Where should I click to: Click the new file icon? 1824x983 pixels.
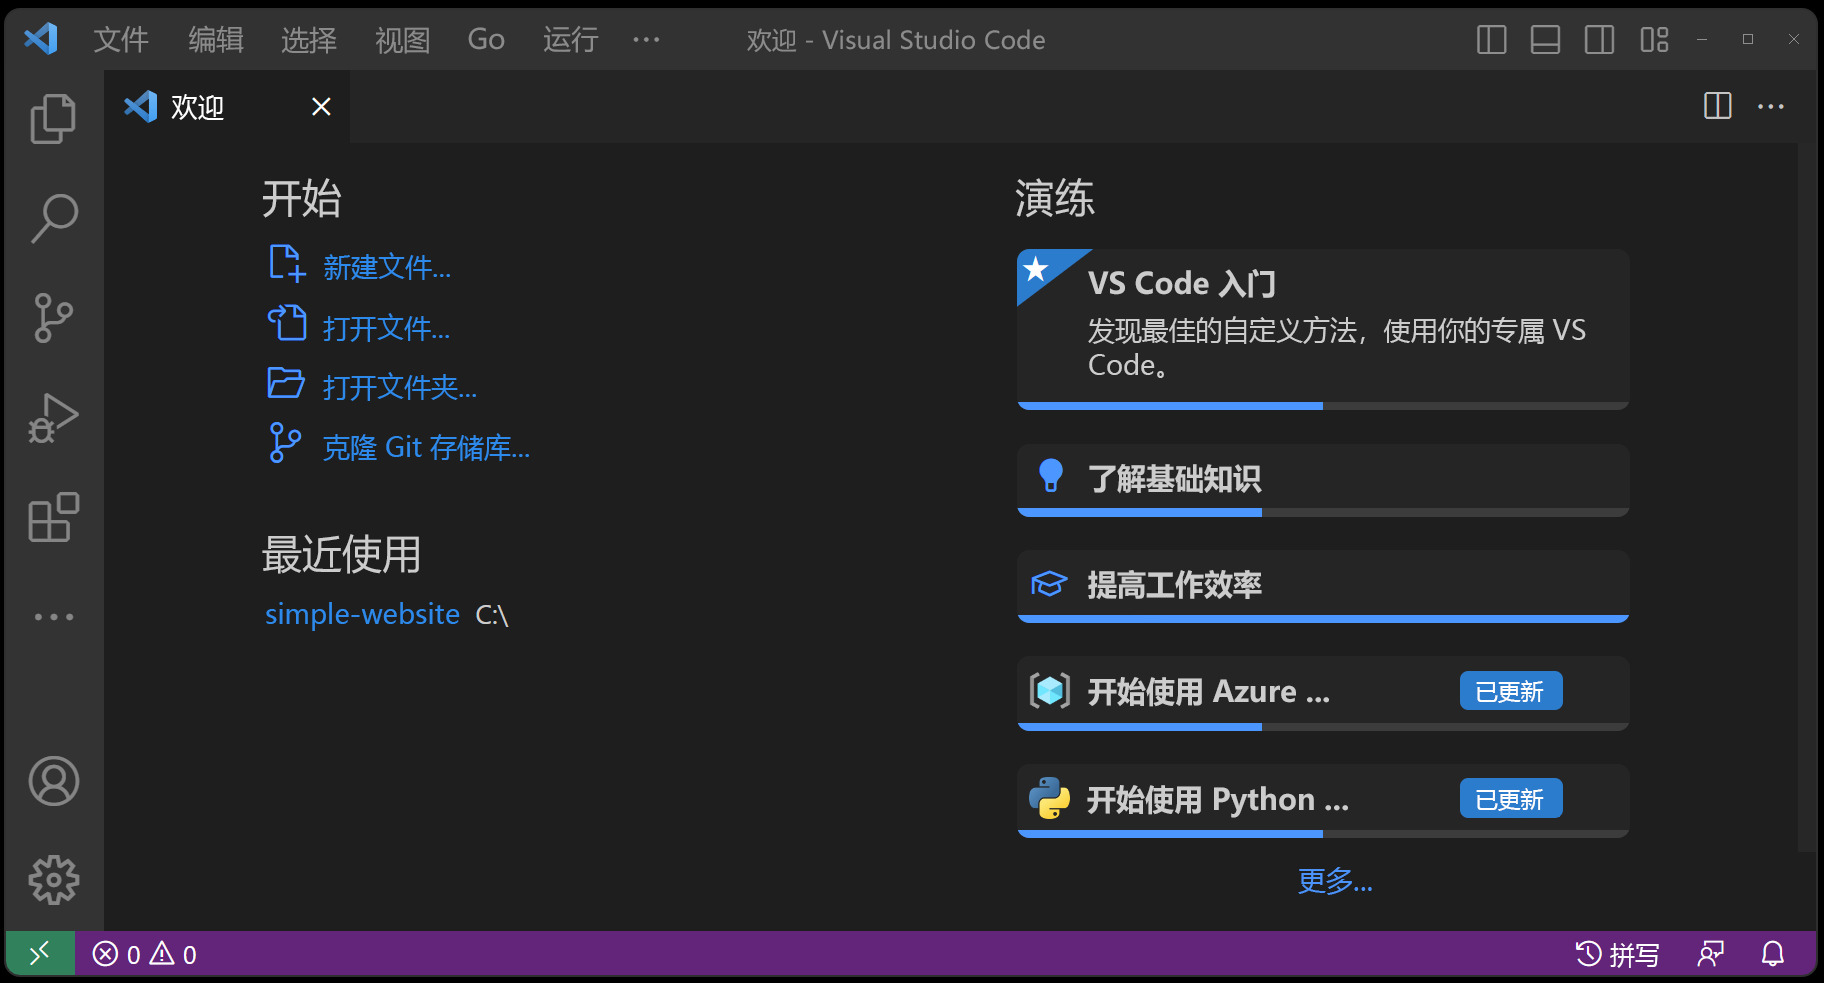pyautogui.click(x=287, y=264)
